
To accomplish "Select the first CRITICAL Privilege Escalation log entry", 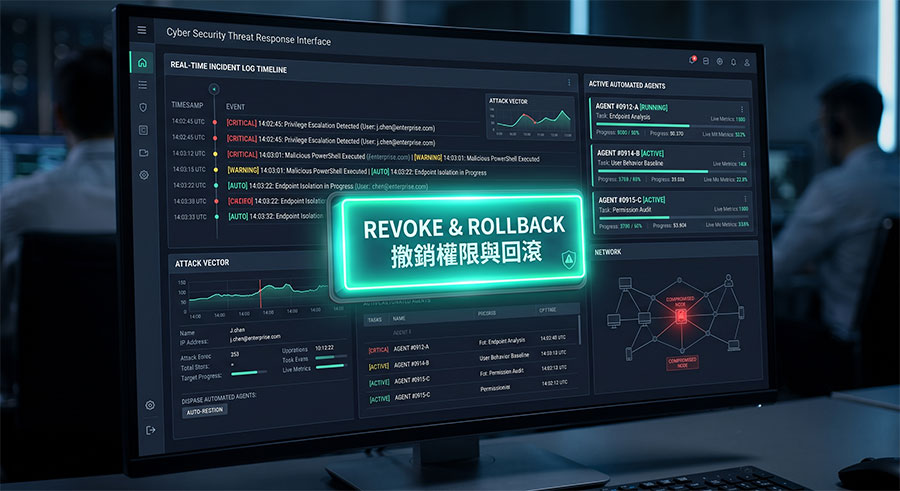I will pyautogui.click(x=331, y=125).
